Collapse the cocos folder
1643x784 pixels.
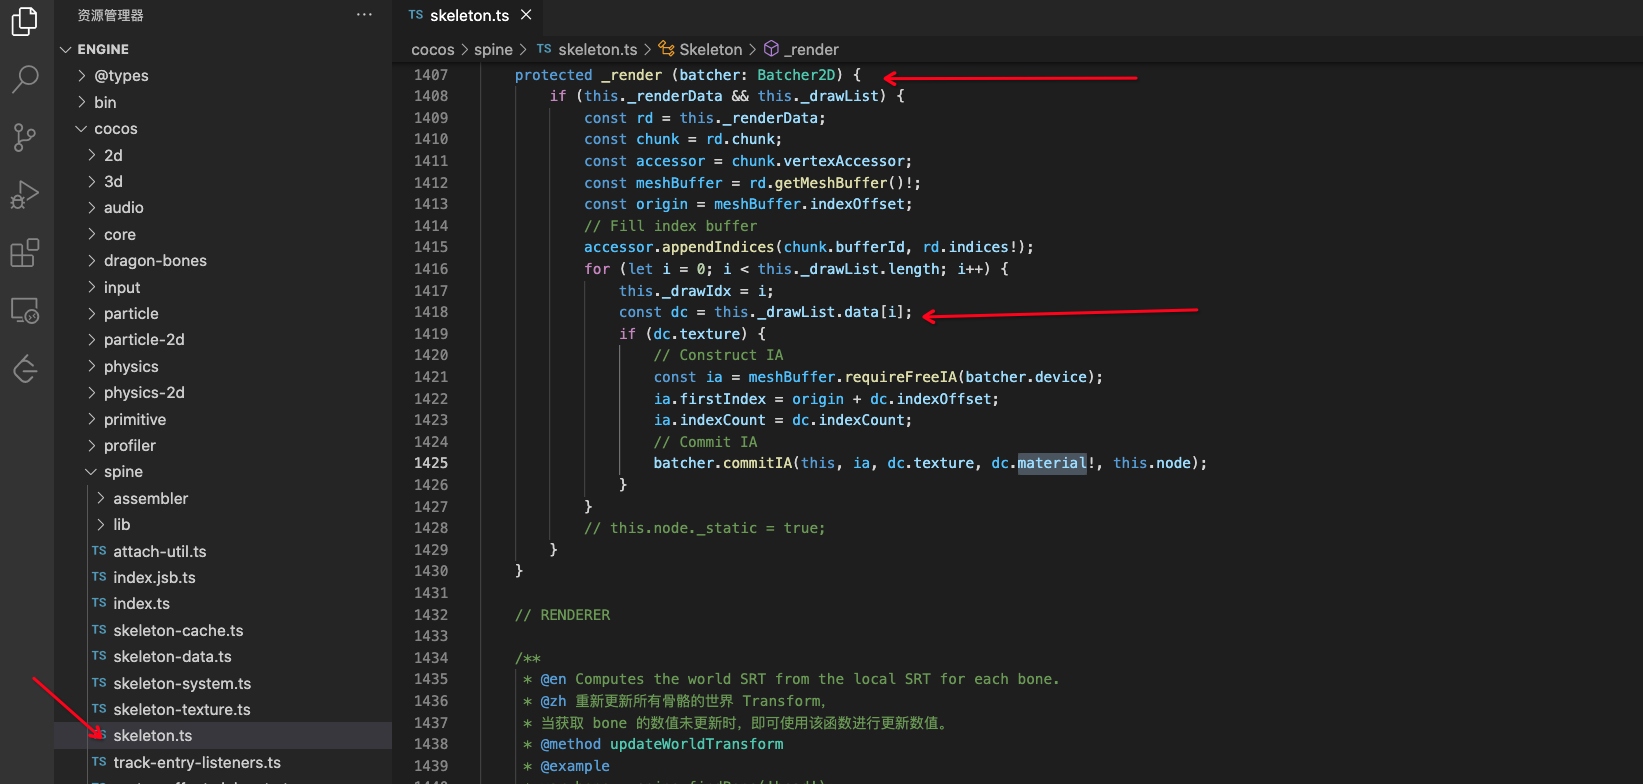point(82,129)
